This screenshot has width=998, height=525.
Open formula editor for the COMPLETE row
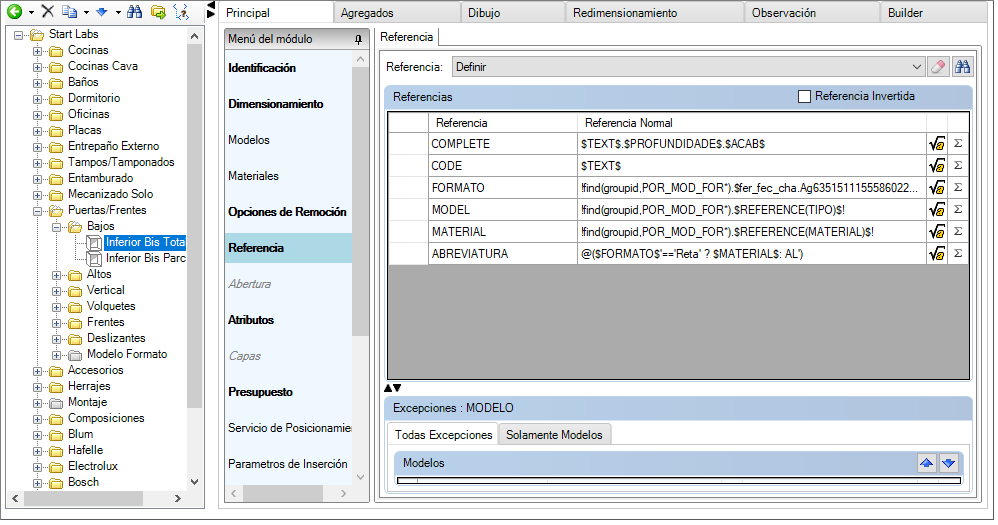(x=937, y=144)
